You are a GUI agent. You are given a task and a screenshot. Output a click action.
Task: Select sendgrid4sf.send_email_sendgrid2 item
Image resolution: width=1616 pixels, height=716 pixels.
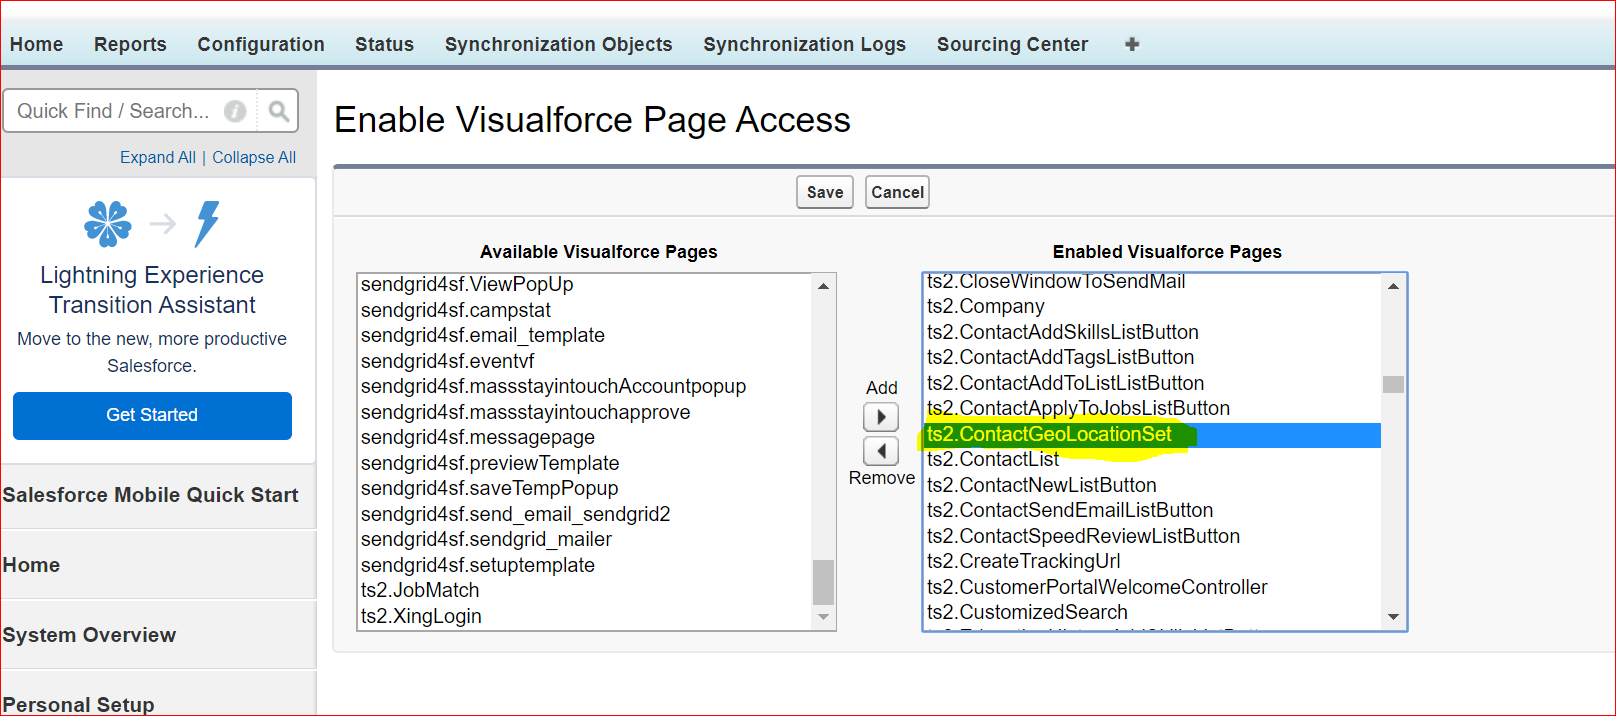(584, 514)
